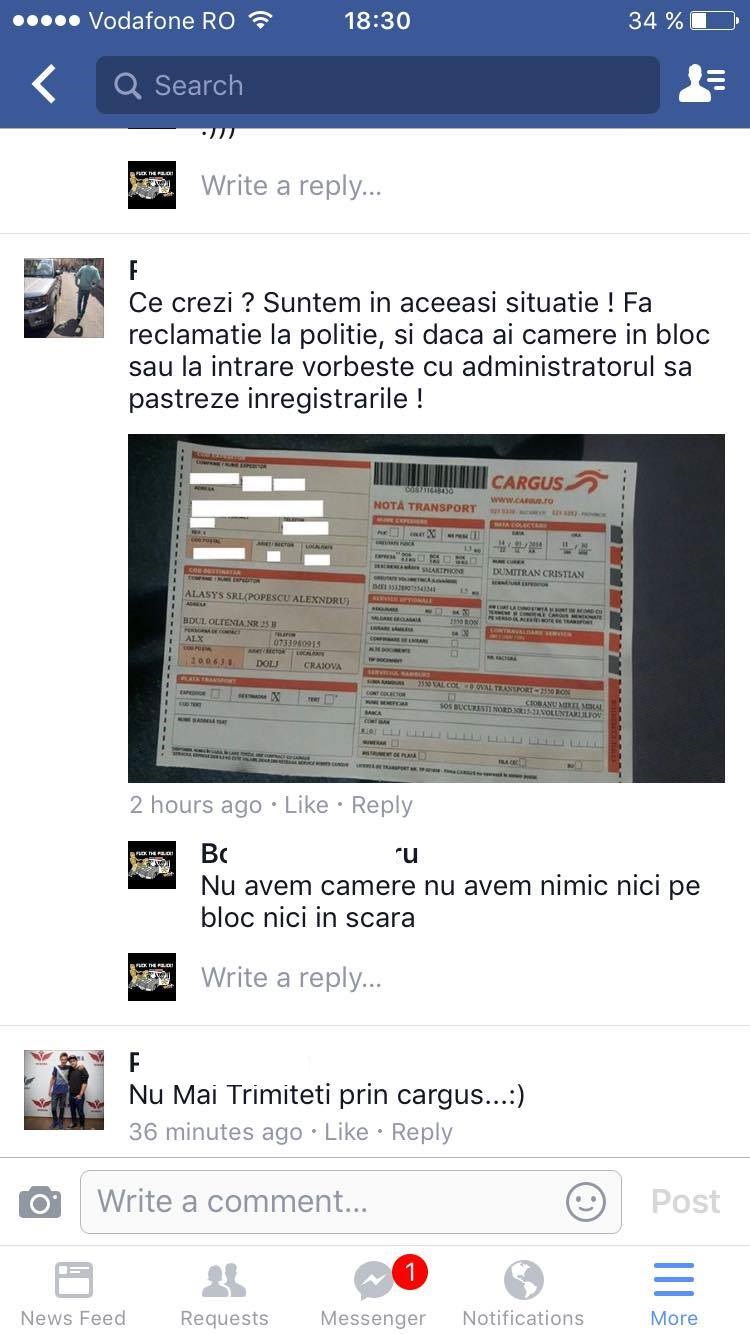Open Messenger with one notification
Image resolution: width=750 pixels, height=1334 pixels.
tap(374, 1293)
